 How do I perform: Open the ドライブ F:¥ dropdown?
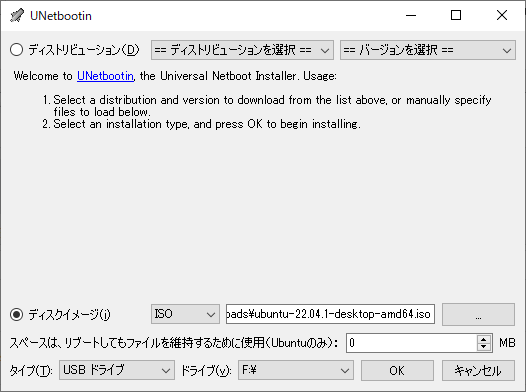tap(296, 370)
